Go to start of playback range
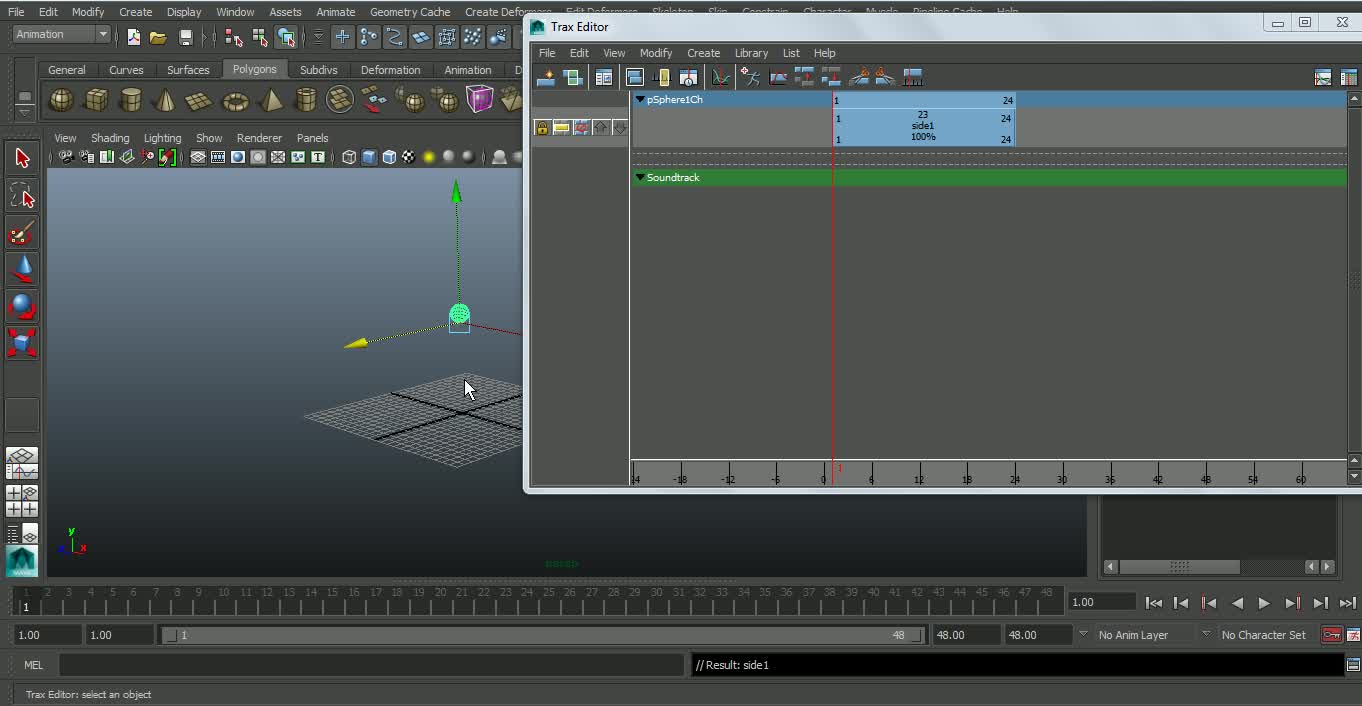 1153,603
